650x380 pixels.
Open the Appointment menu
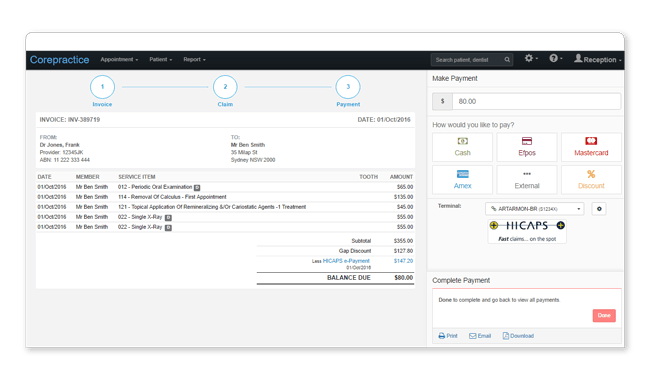pyautogui.click(x=119, y=60)
